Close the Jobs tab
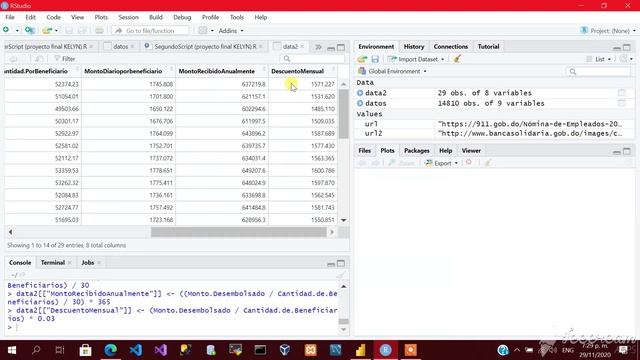640x360 pixels. pyautogui.click(x=99, y=262)
